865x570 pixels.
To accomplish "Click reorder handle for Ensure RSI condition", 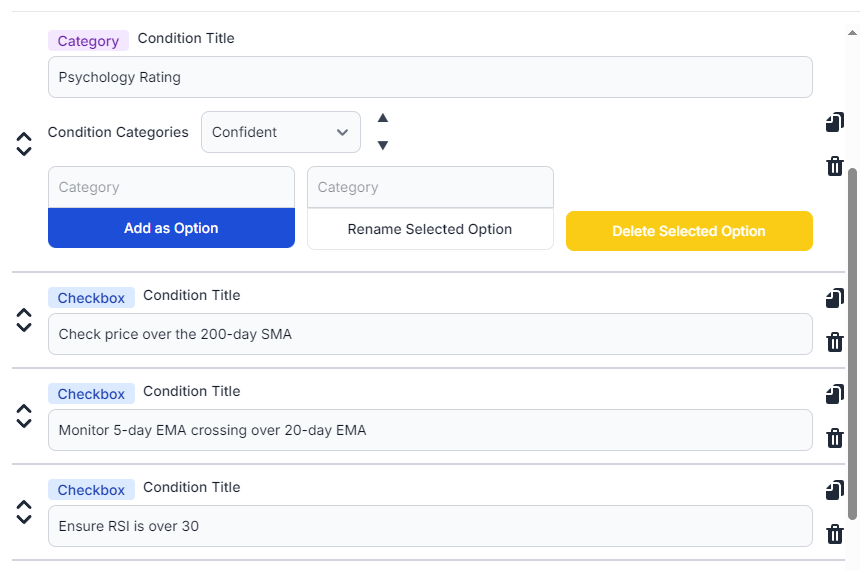I will click(x=25, y=512).
